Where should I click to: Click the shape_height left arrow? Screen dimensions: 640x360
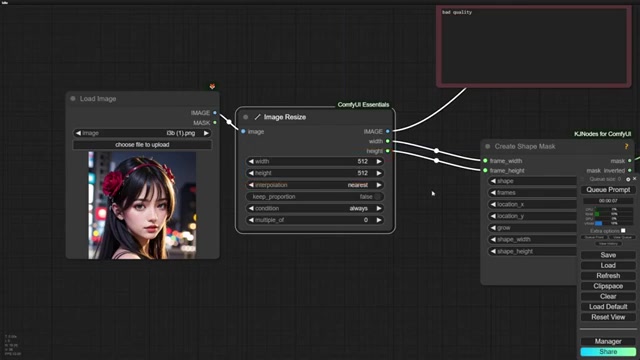click(x=493, y=251)
